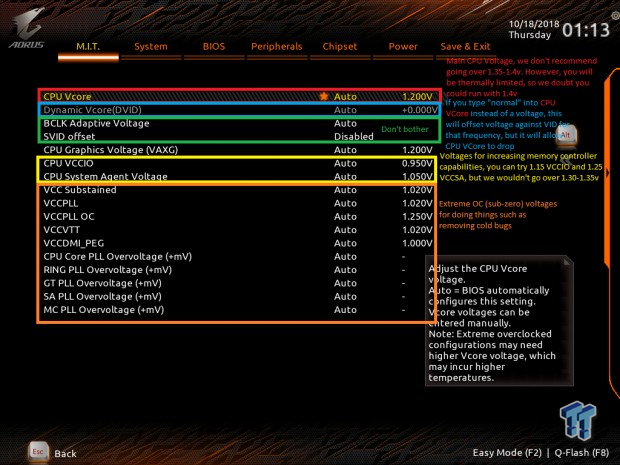Select SA PLL Overvoltage (+mV) label

pos(102,297)
